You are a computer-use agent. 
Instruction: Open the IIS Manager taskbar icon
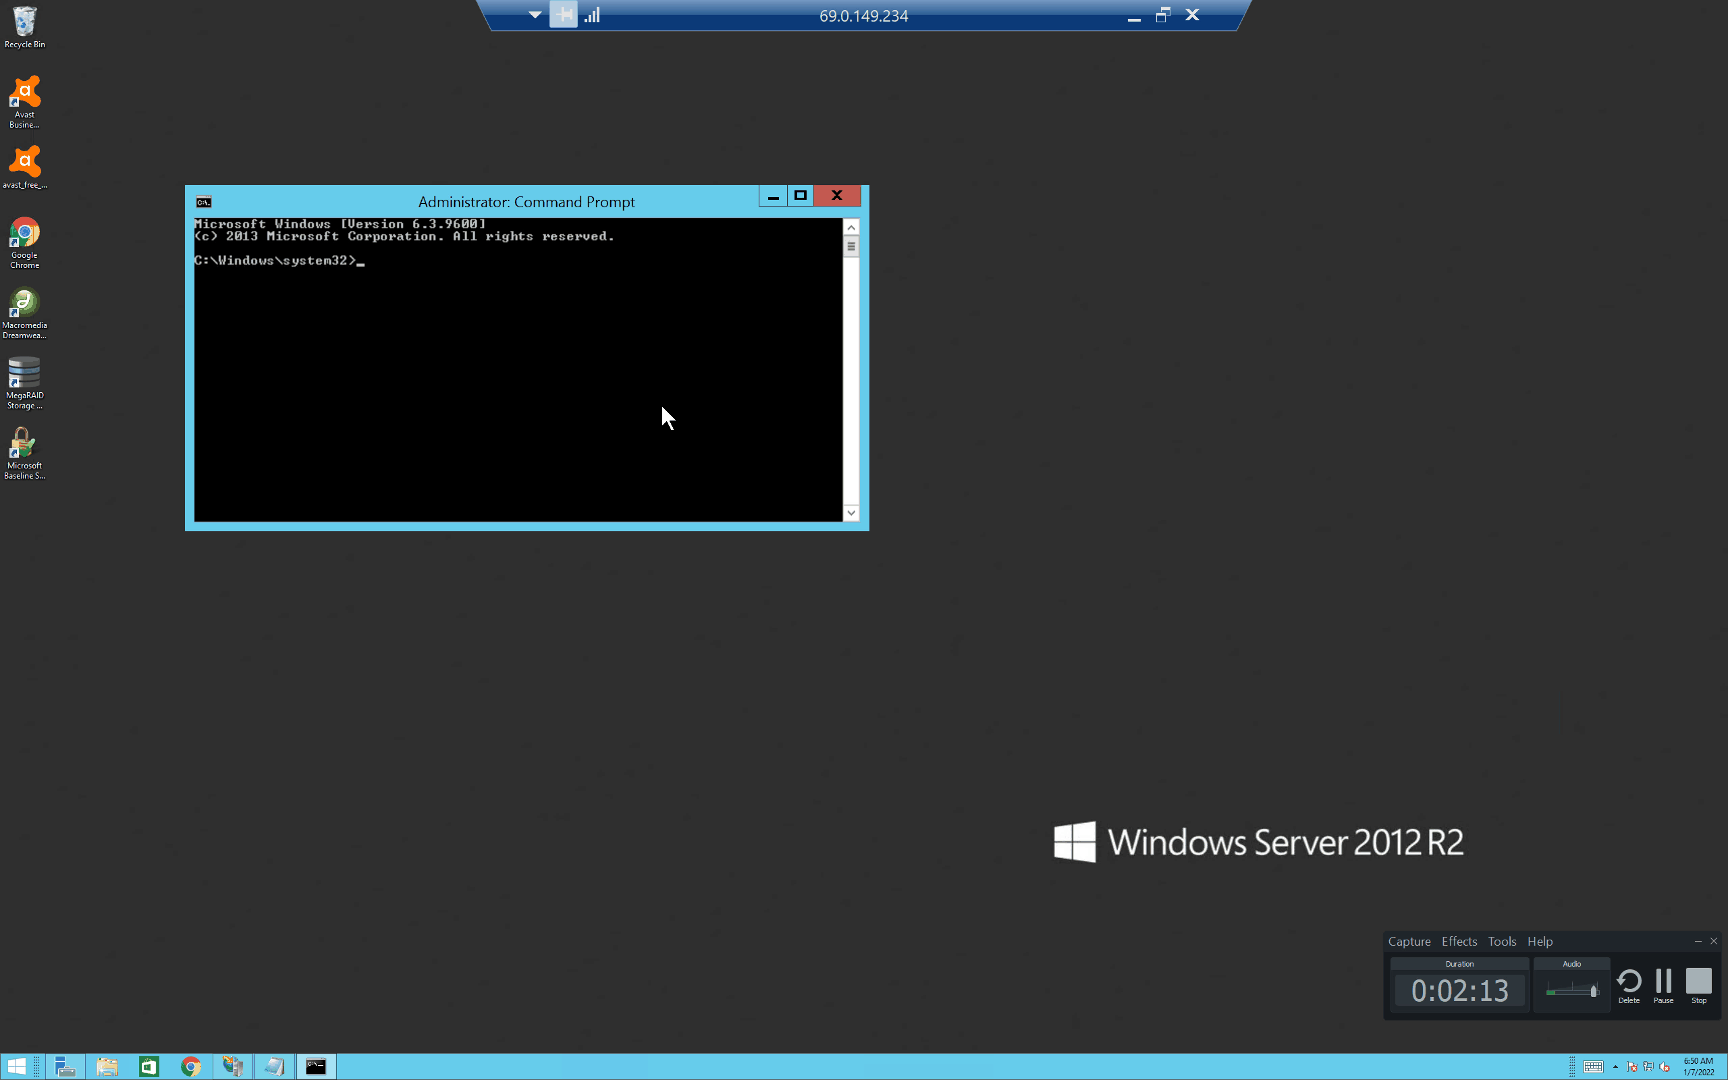(232, 1067)
